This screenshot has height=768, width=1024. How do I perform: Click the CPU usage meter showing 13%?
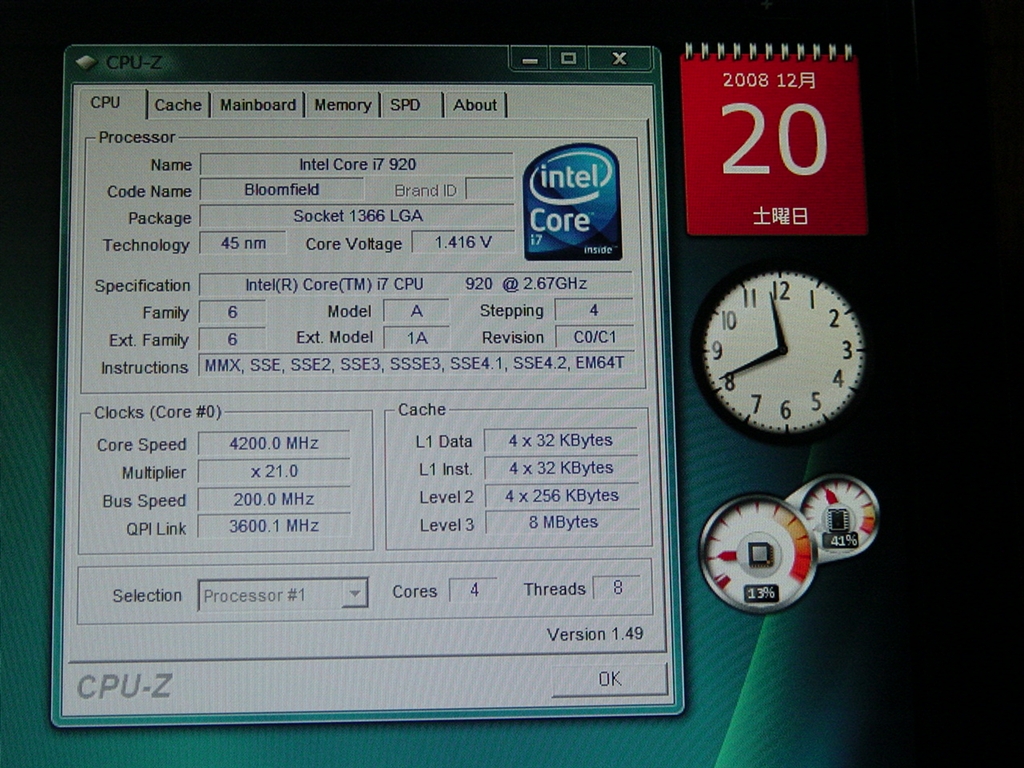758,554
